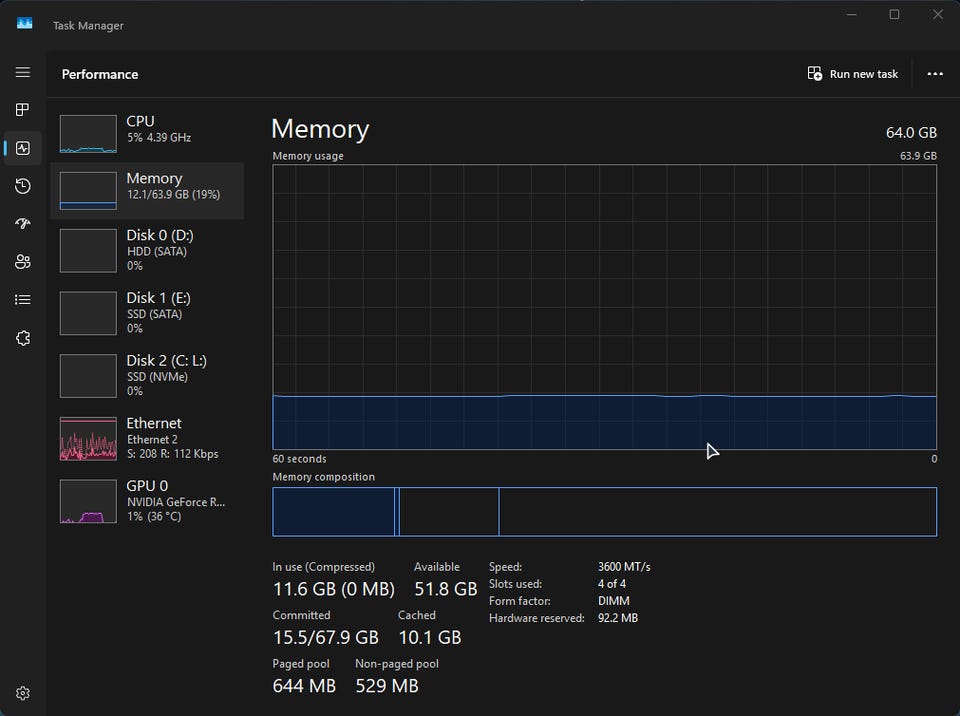The image size is (960, 716).
Task: Open the App history page icon
Action: [23, 186]
